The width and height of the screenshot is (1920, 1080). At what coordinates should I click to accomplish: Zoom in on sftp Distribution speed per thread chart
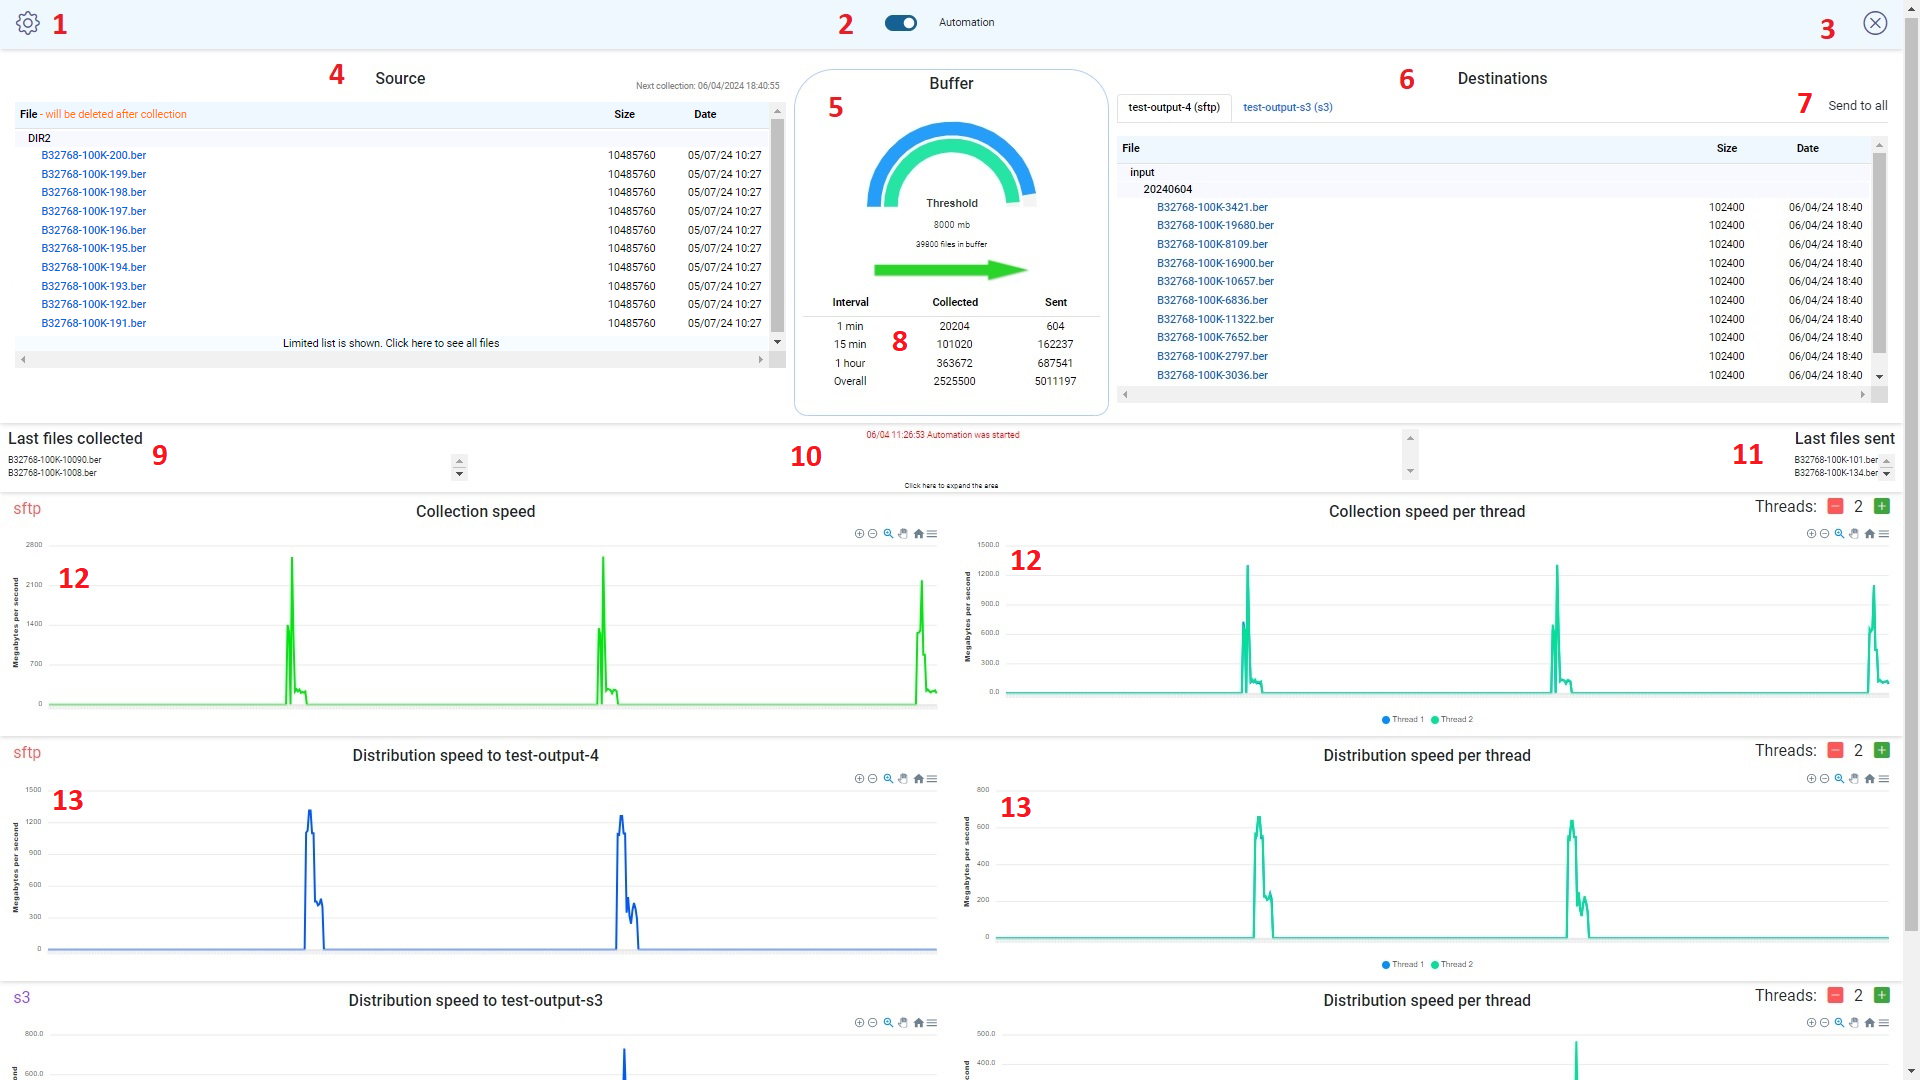[x=1811, y=779]
